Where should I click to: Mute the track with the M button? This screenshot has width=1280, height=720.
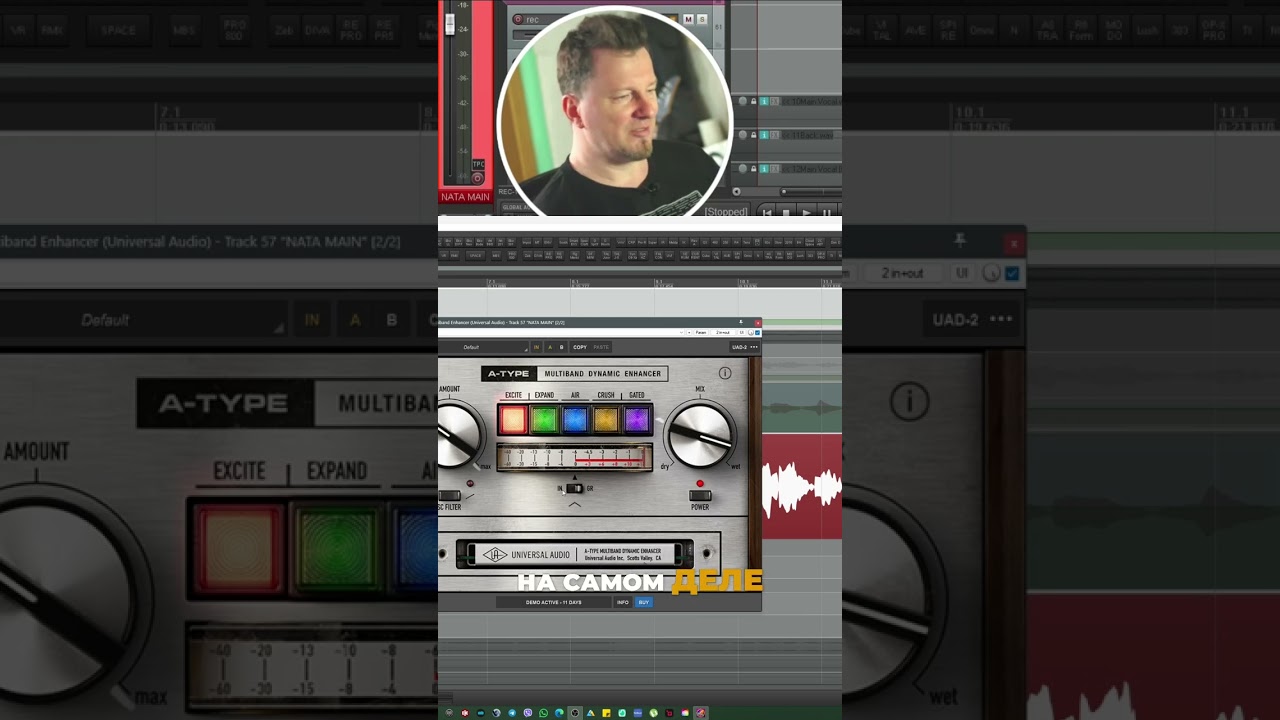(x=688, y=19)
